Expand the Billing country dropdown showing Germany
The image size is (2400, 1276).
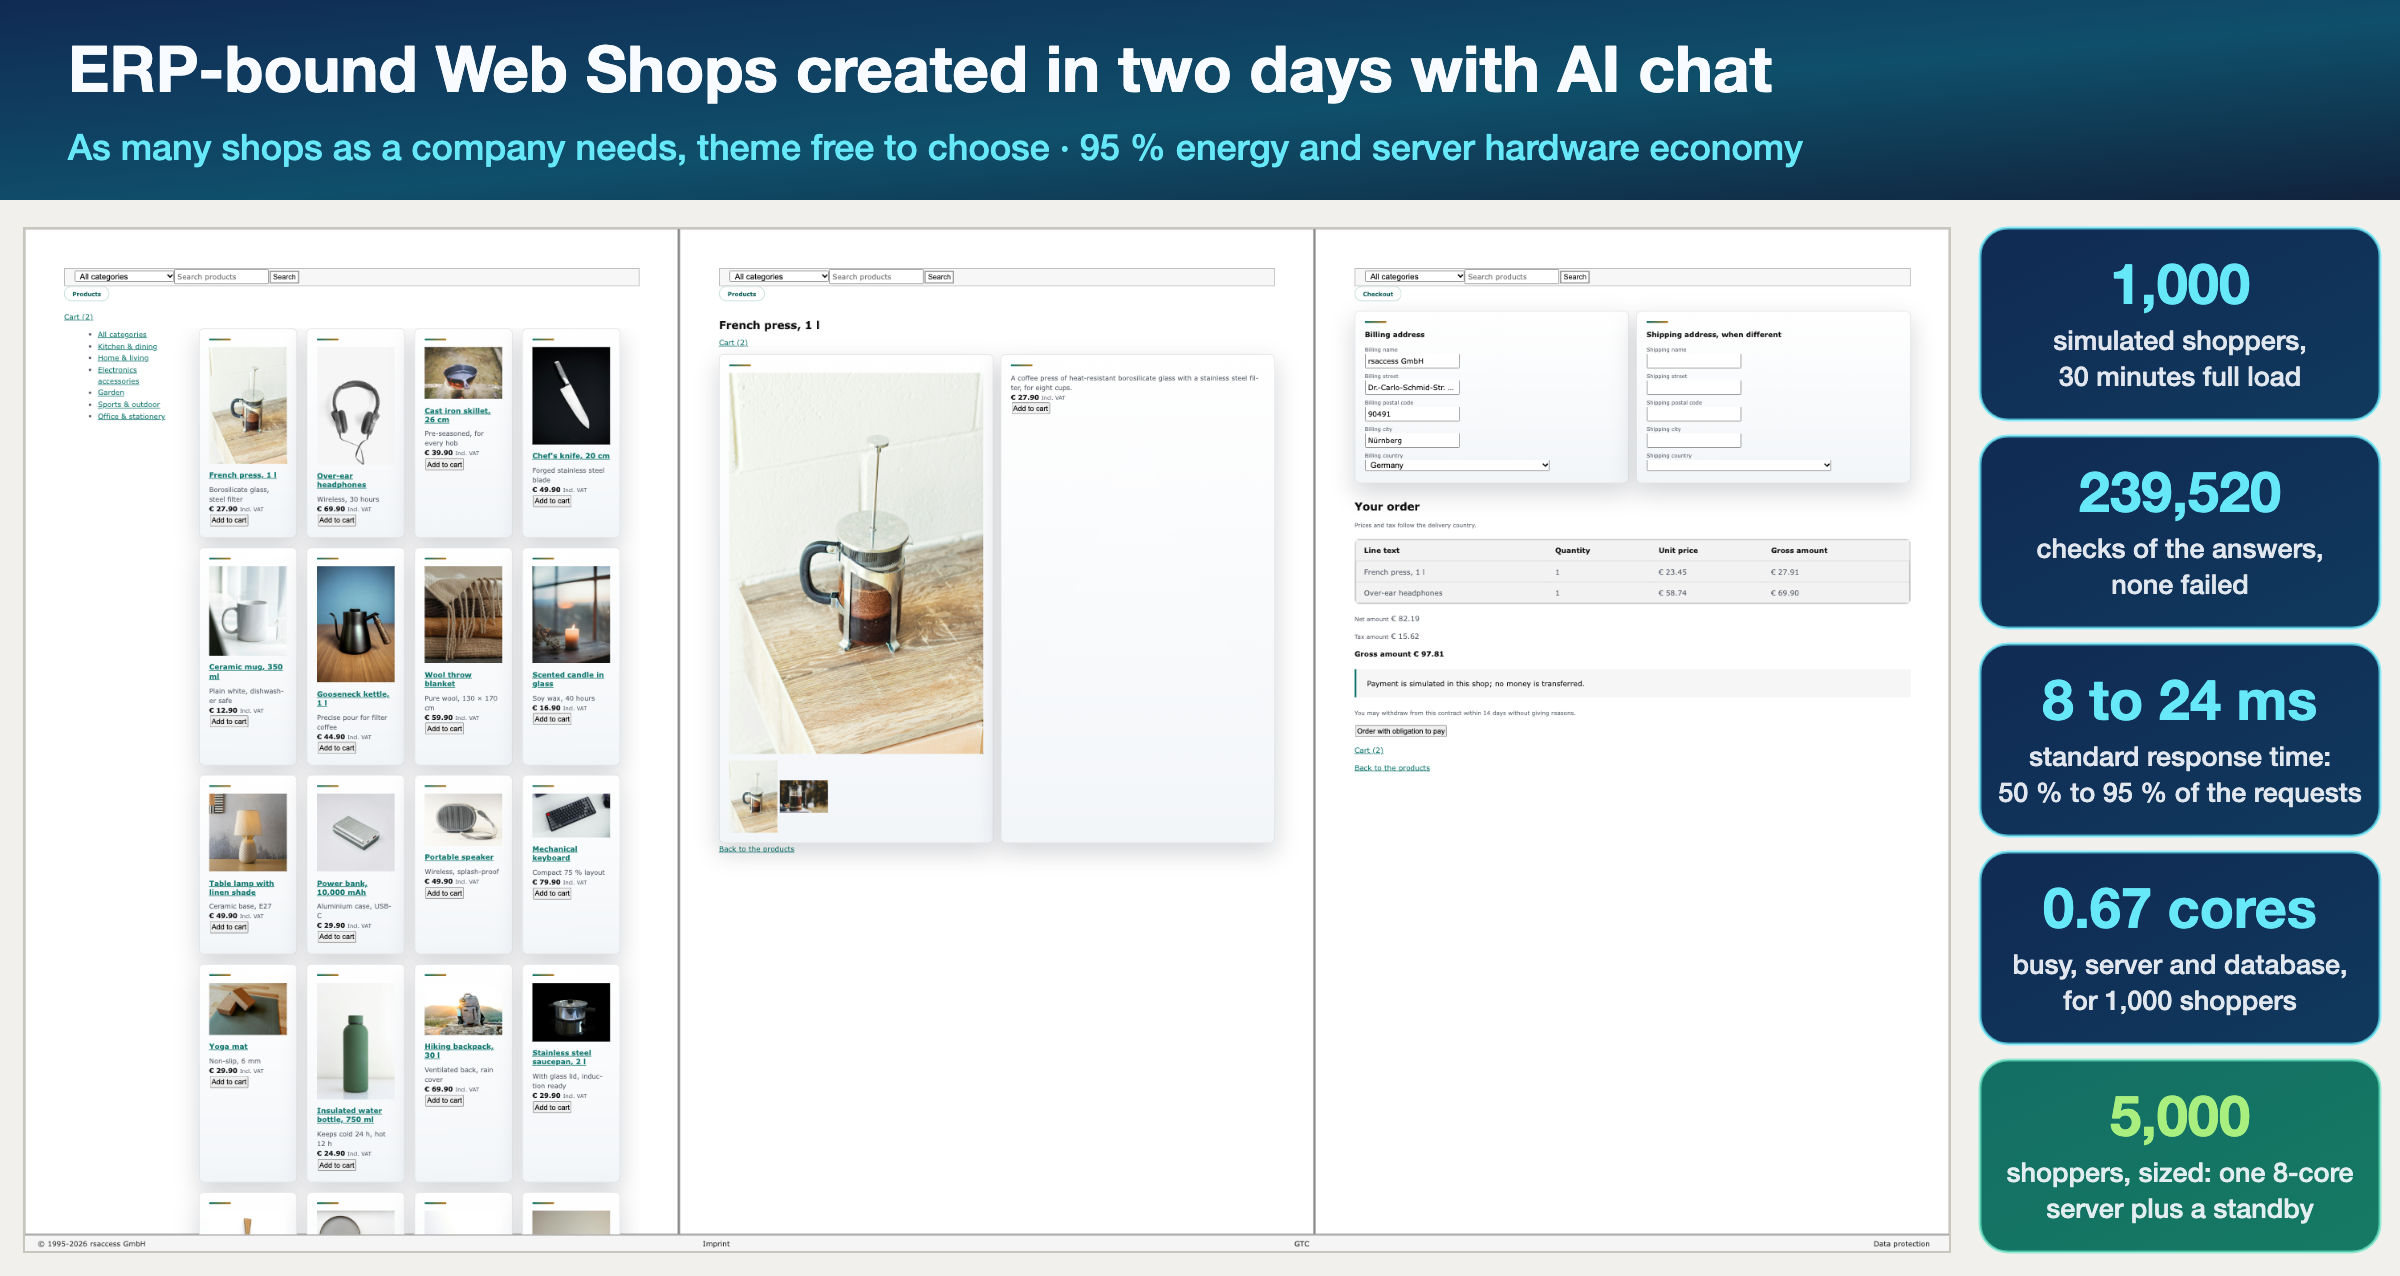(x=1457, y=465)
